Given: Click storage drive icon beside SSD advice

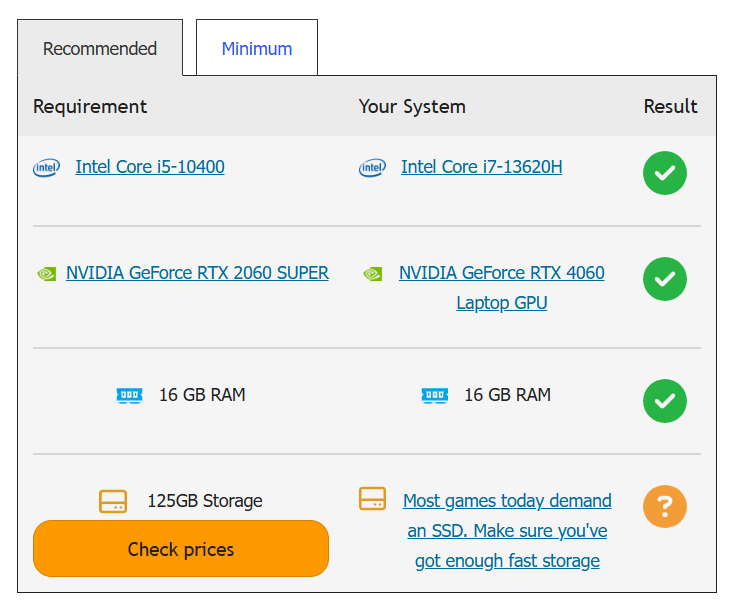Looking at the screenshot, I should click(372, 499).
